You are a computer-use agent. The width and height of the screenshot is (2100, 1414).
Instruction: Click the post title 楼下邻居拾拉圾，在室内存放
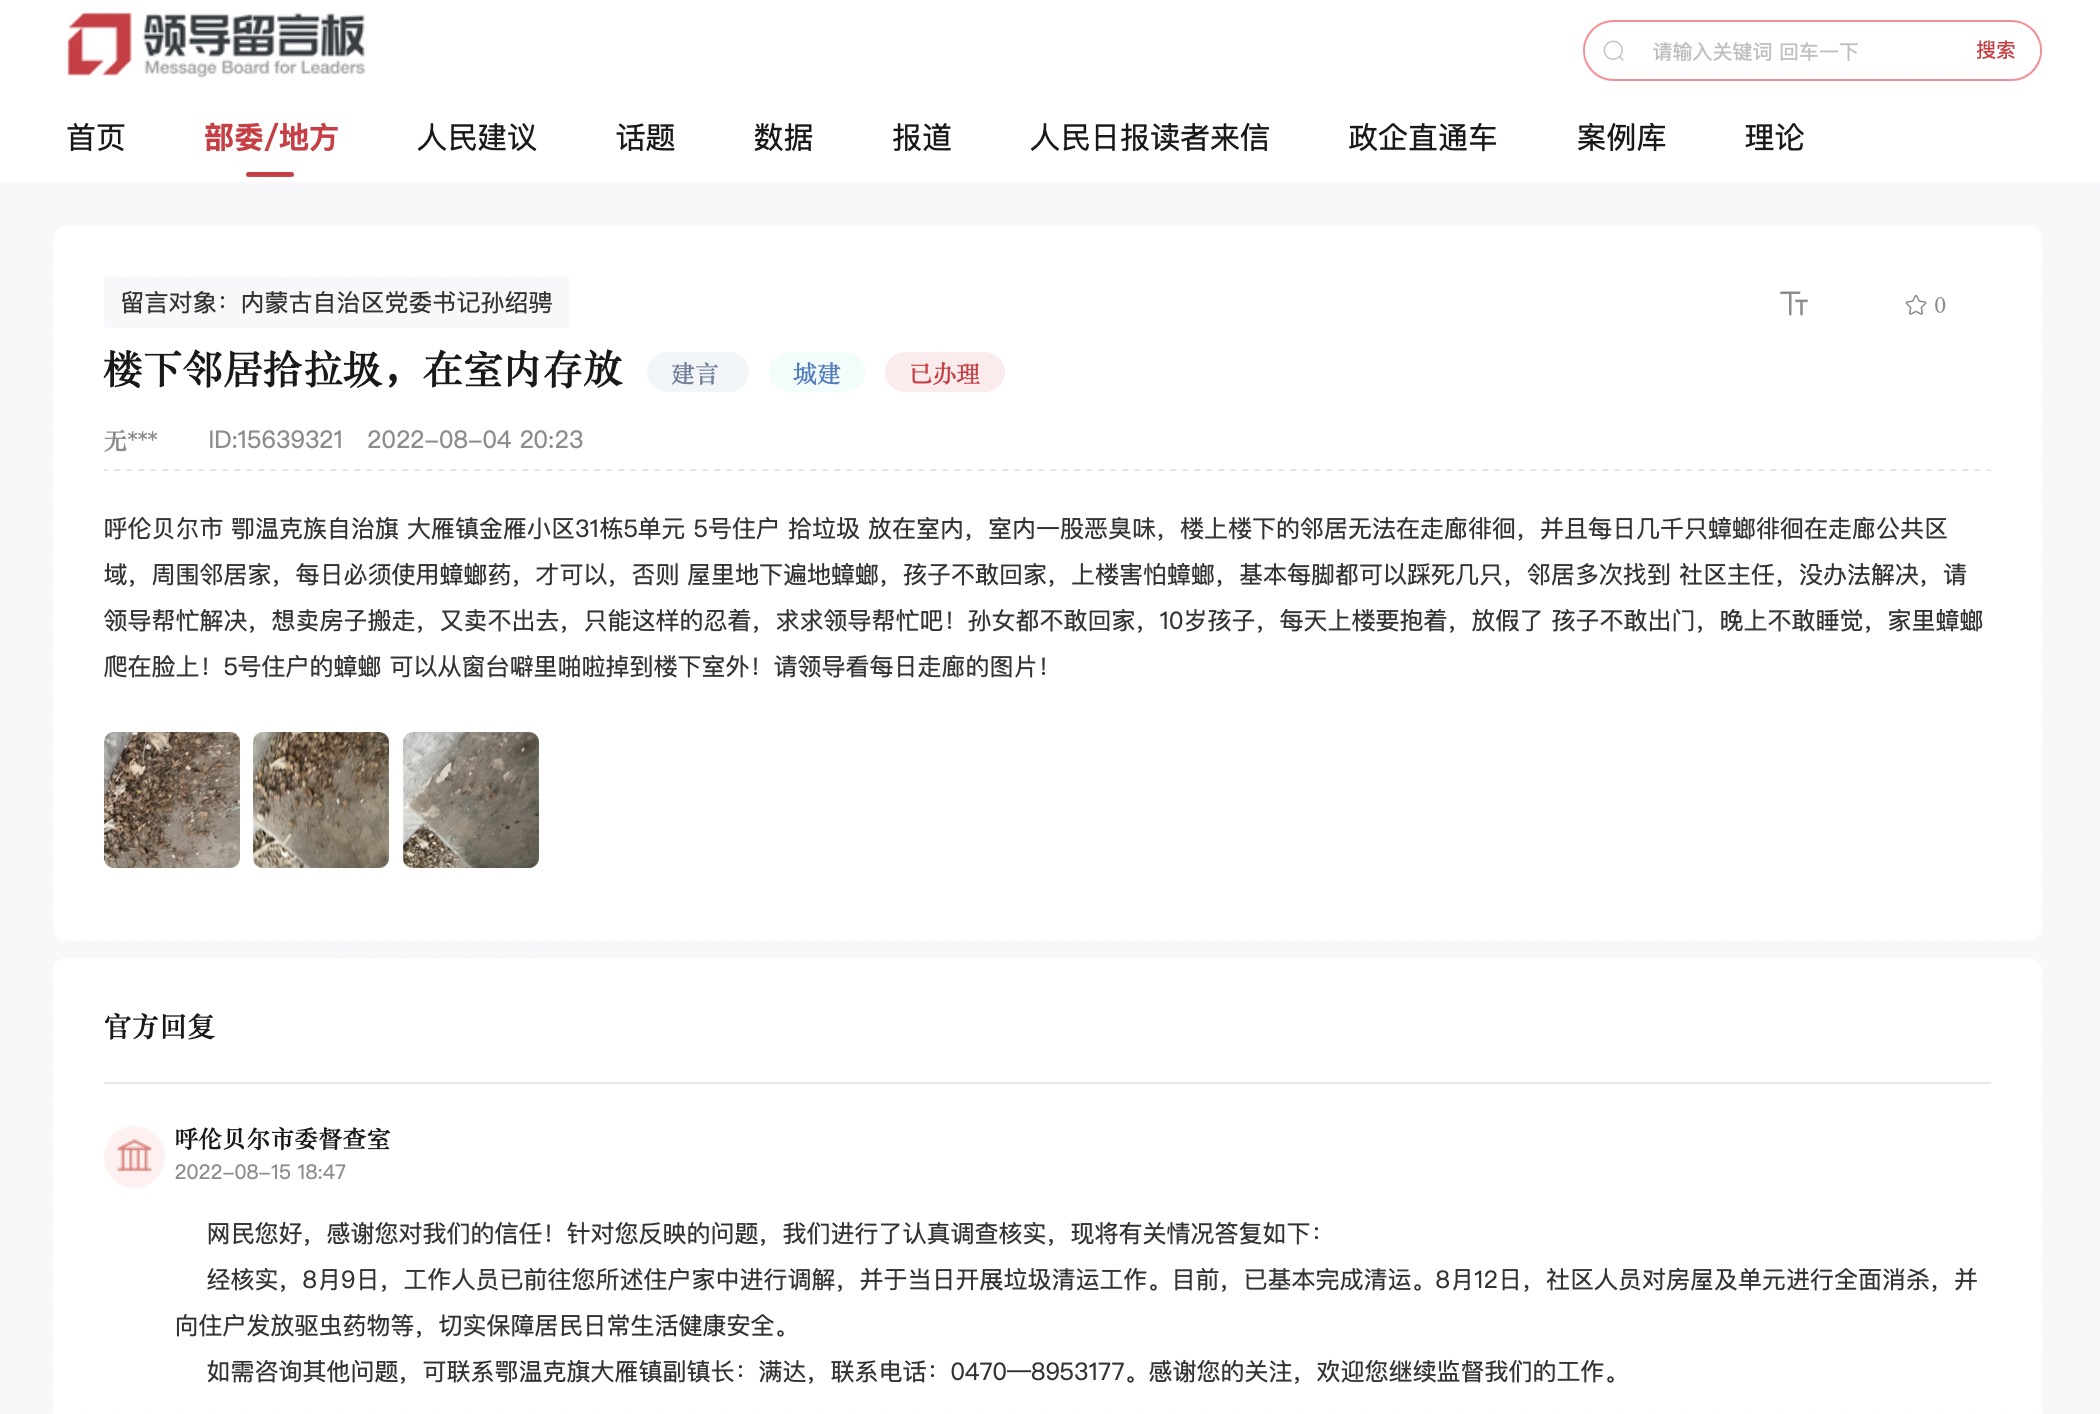(364, 369)
